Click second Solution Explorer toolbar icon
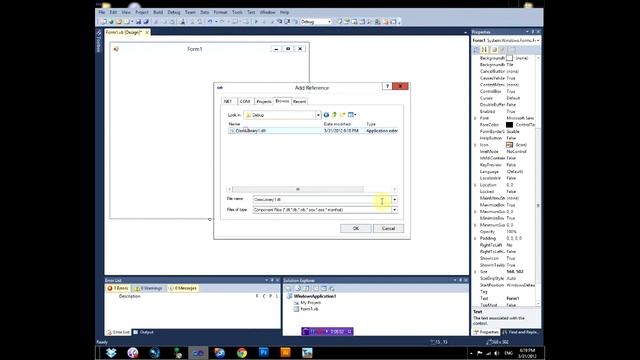This screenshot has width=640, height=360. 298,289
